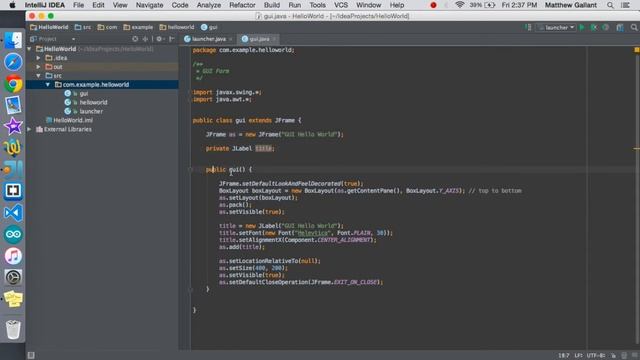The height and width of the screenshot is (360, 640).
Task: Click src breadcrumb in navigation bar
Action: pyautogui.click(x=83, y=27)
